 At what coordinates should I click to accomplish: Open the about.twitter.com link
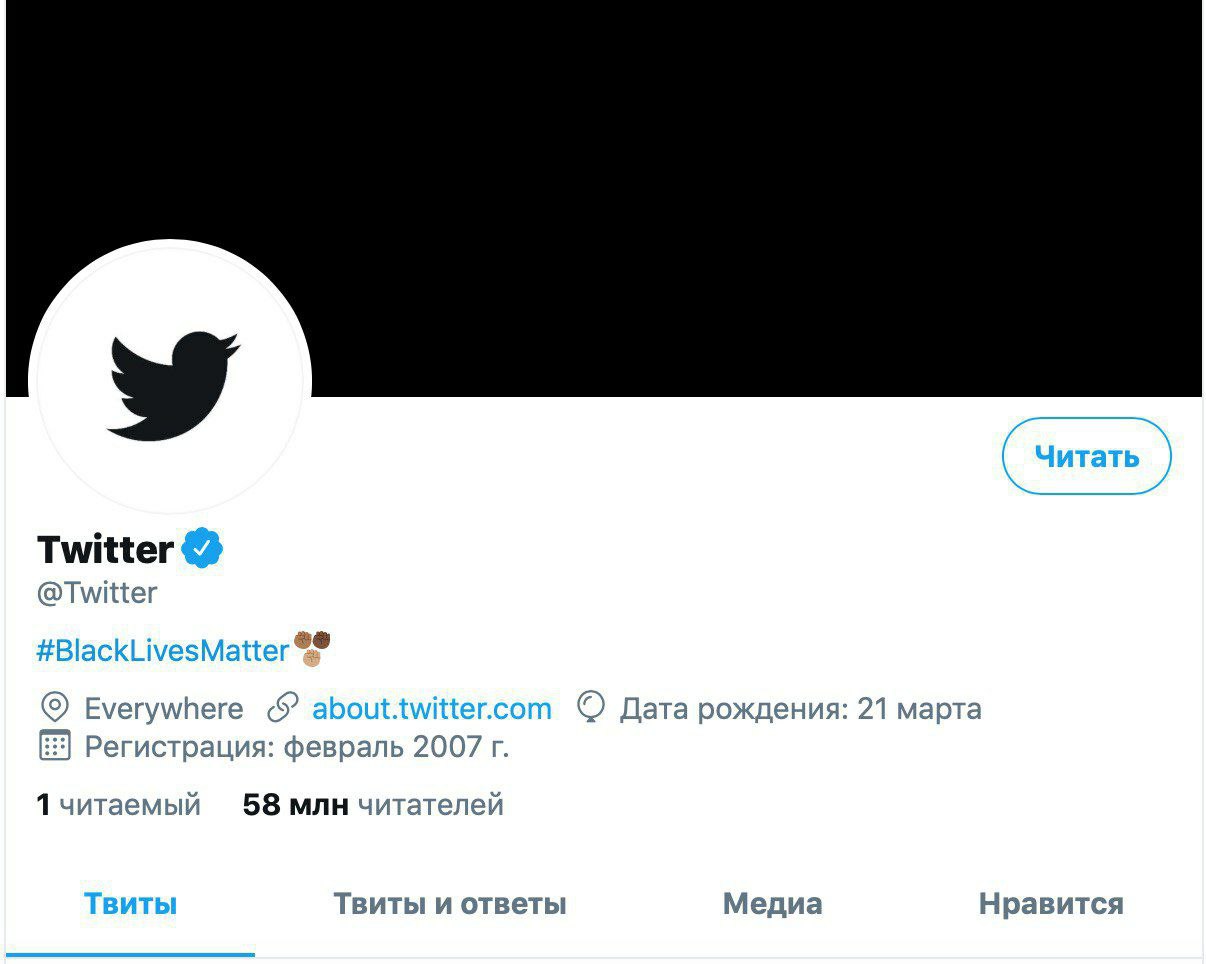[432, 709]
